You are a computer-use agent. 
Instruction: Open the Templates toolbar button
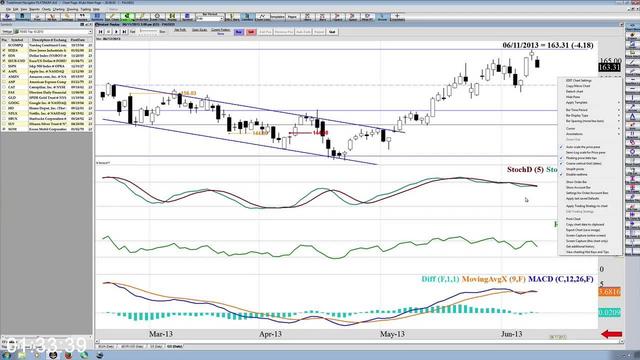278,17
